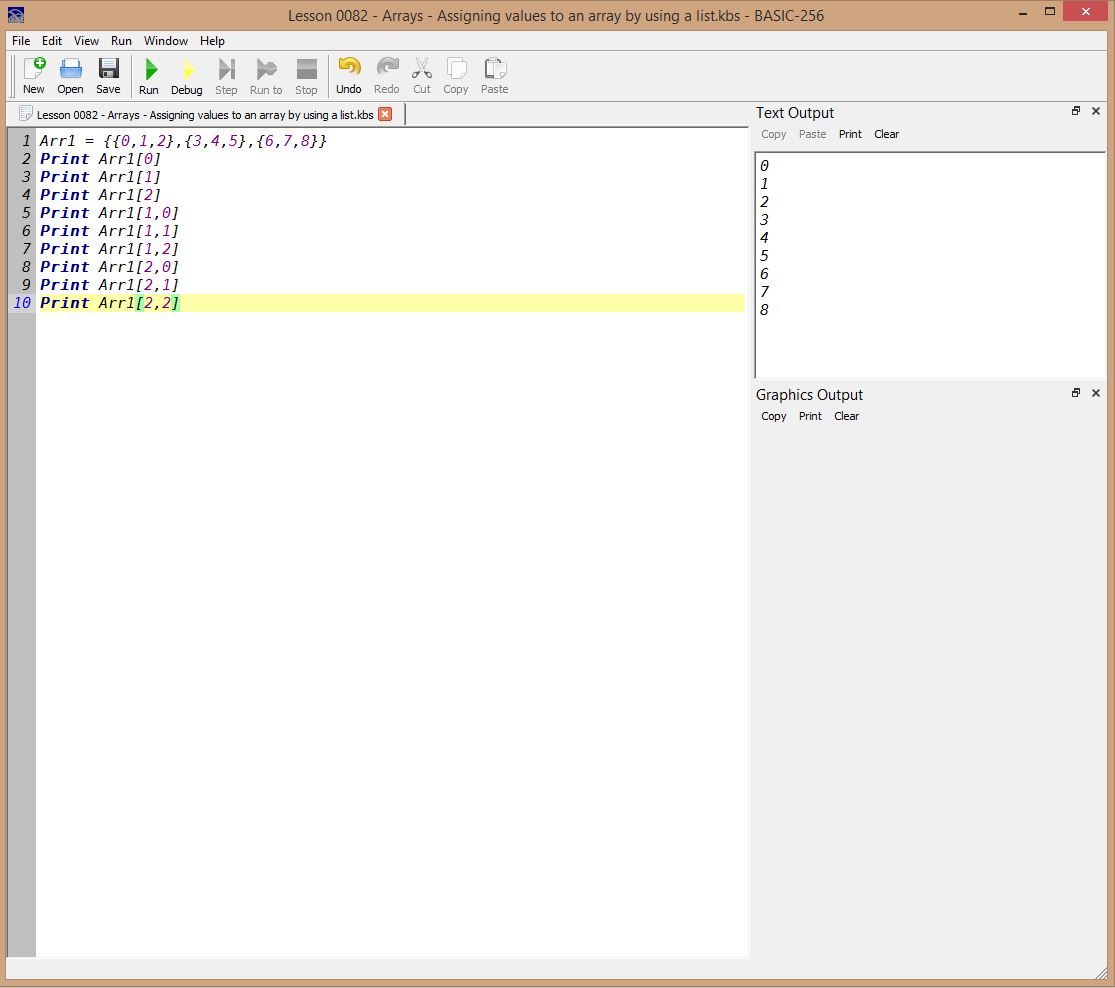Close the Text Output panel

pyautogui.click(x=1096, y=111)
